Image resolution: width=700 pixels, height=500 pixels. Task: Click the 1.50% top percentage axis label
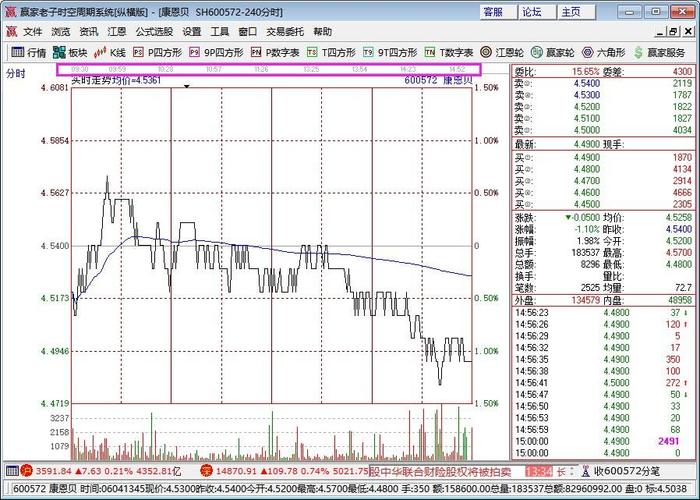pyautogui.click(x=486, y=88)
